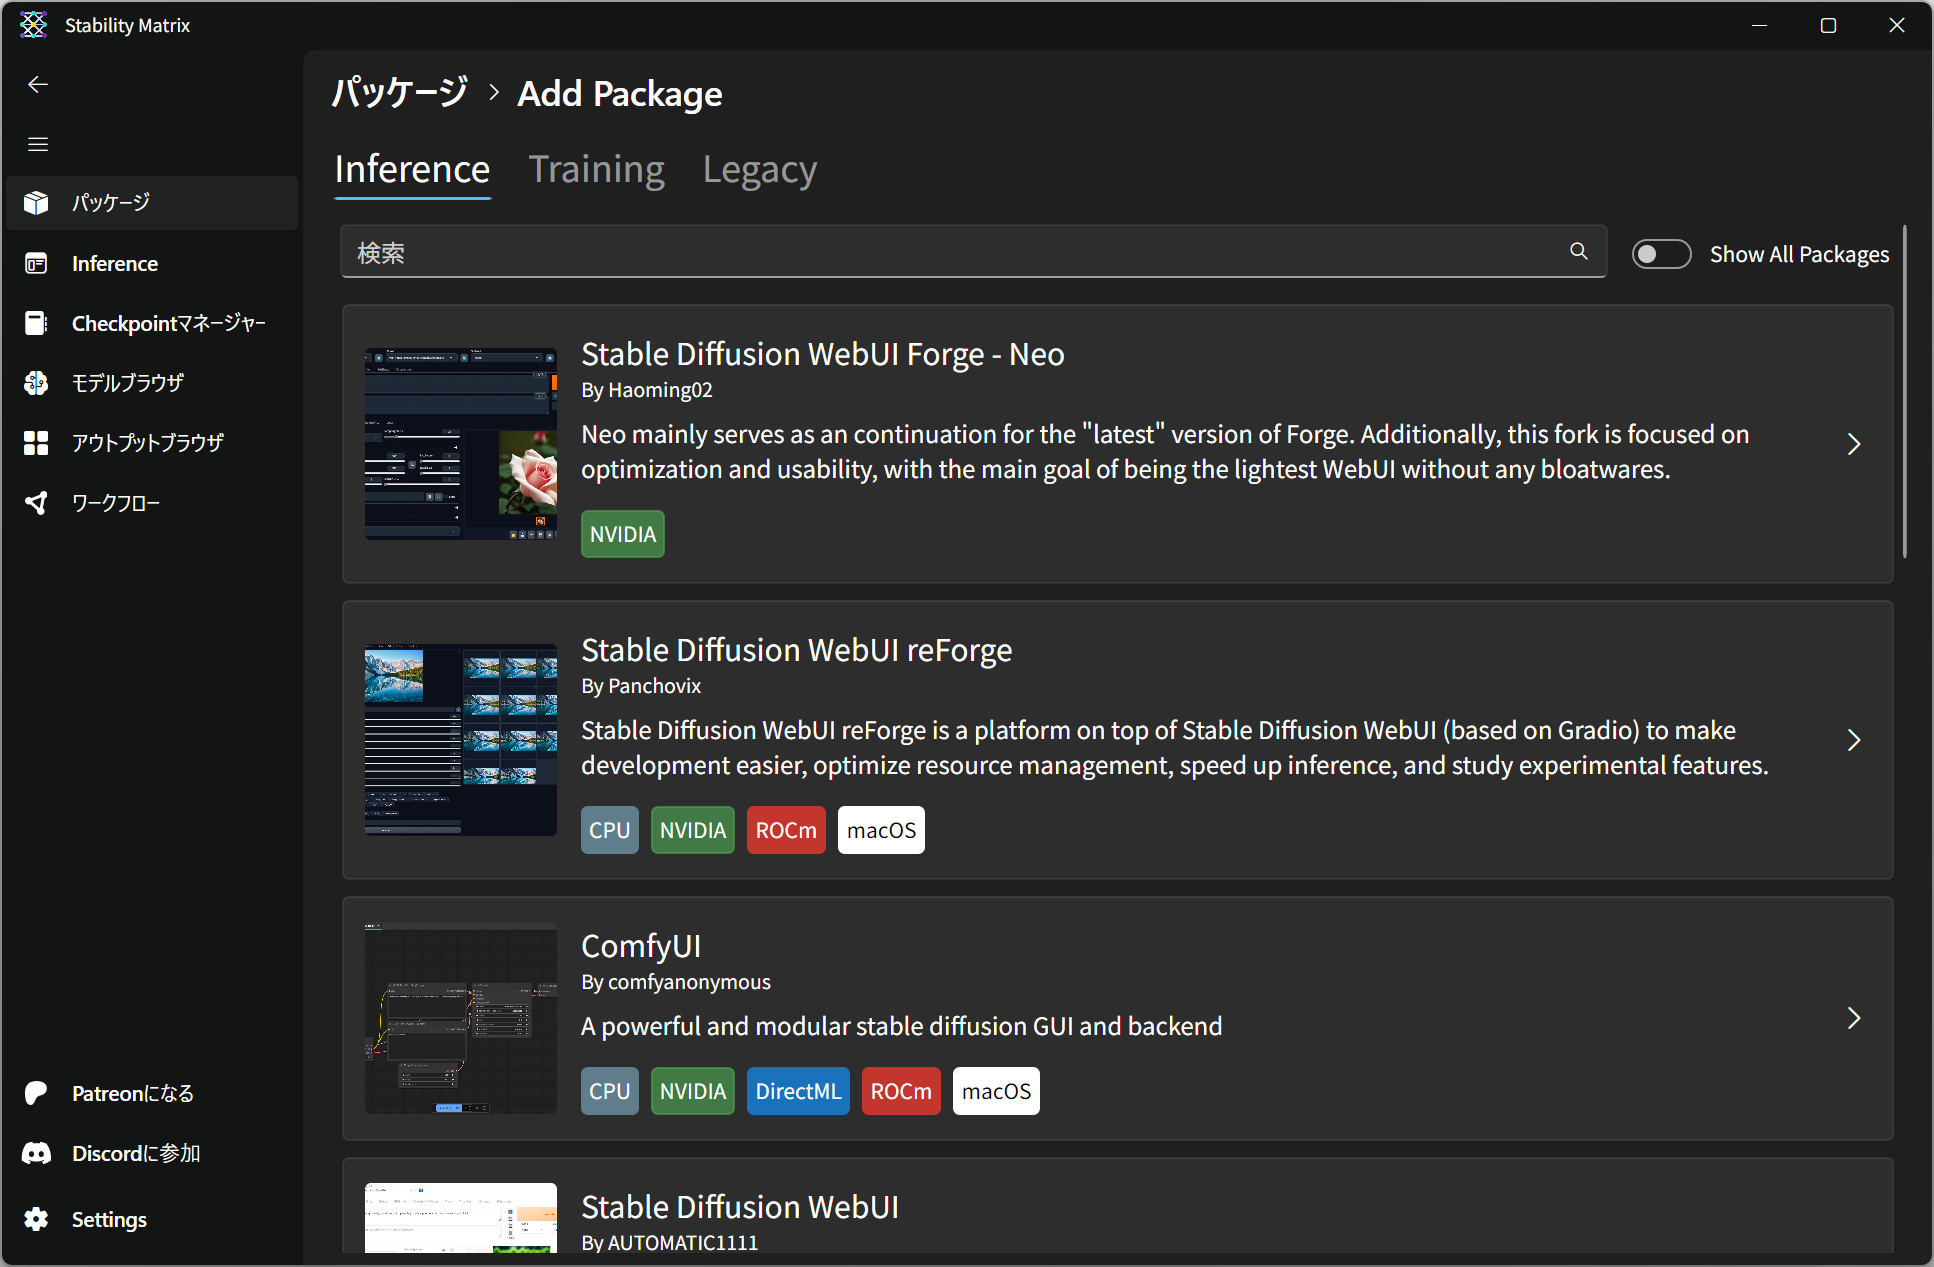1934x1267 pixels.
Task: Open the アウトプットブラウザ grid icon
Action: coord(37,443)
